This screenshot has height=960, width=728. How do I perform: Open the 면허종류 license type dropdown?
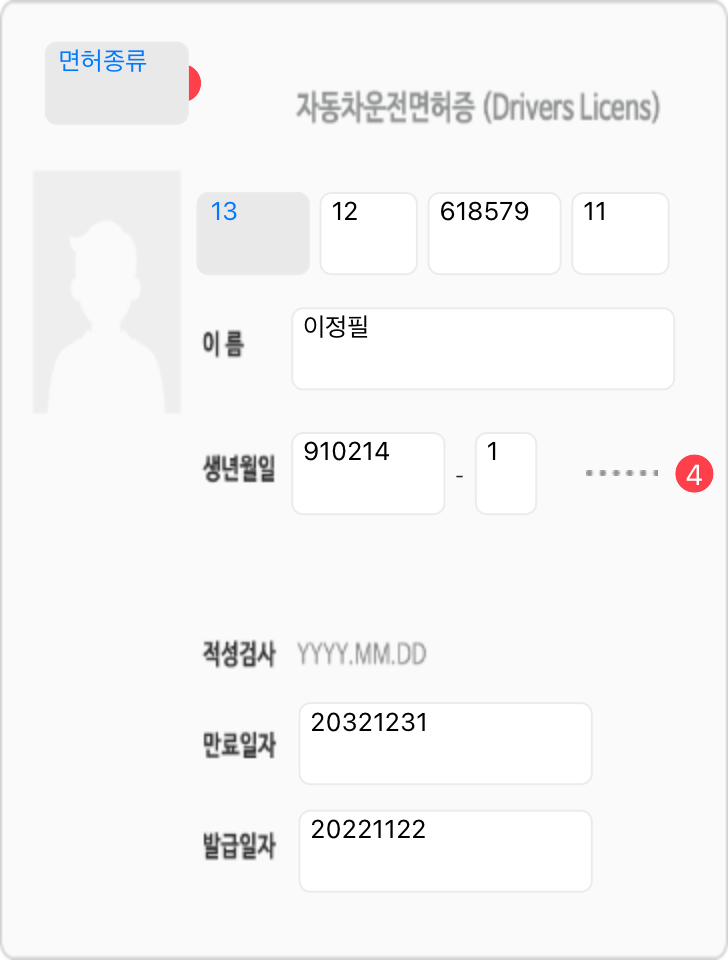click(x=116, y=83)
